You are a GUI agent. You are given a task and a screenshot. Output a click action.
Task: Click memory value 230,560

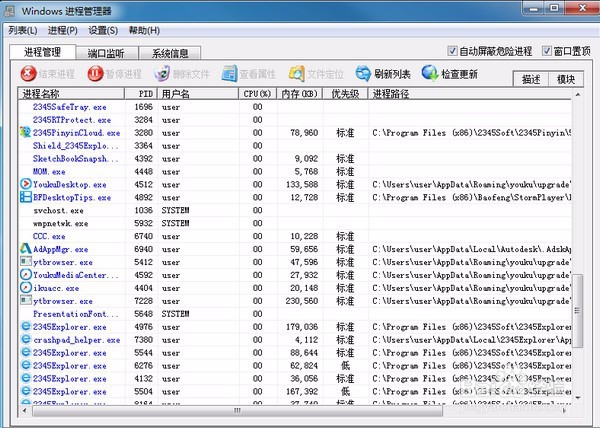click(302, 301)
